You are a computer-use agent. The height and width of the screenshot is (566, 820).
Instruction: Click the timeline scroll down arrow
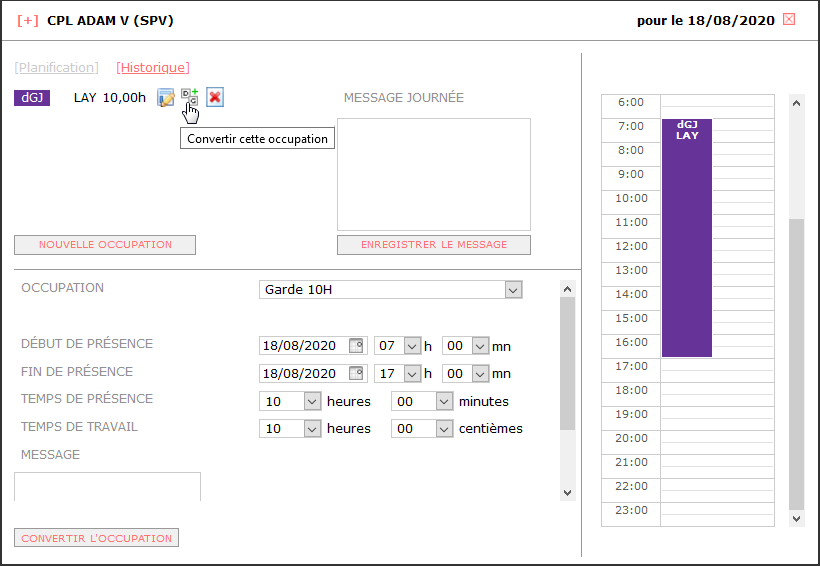[x=796, y=518]
